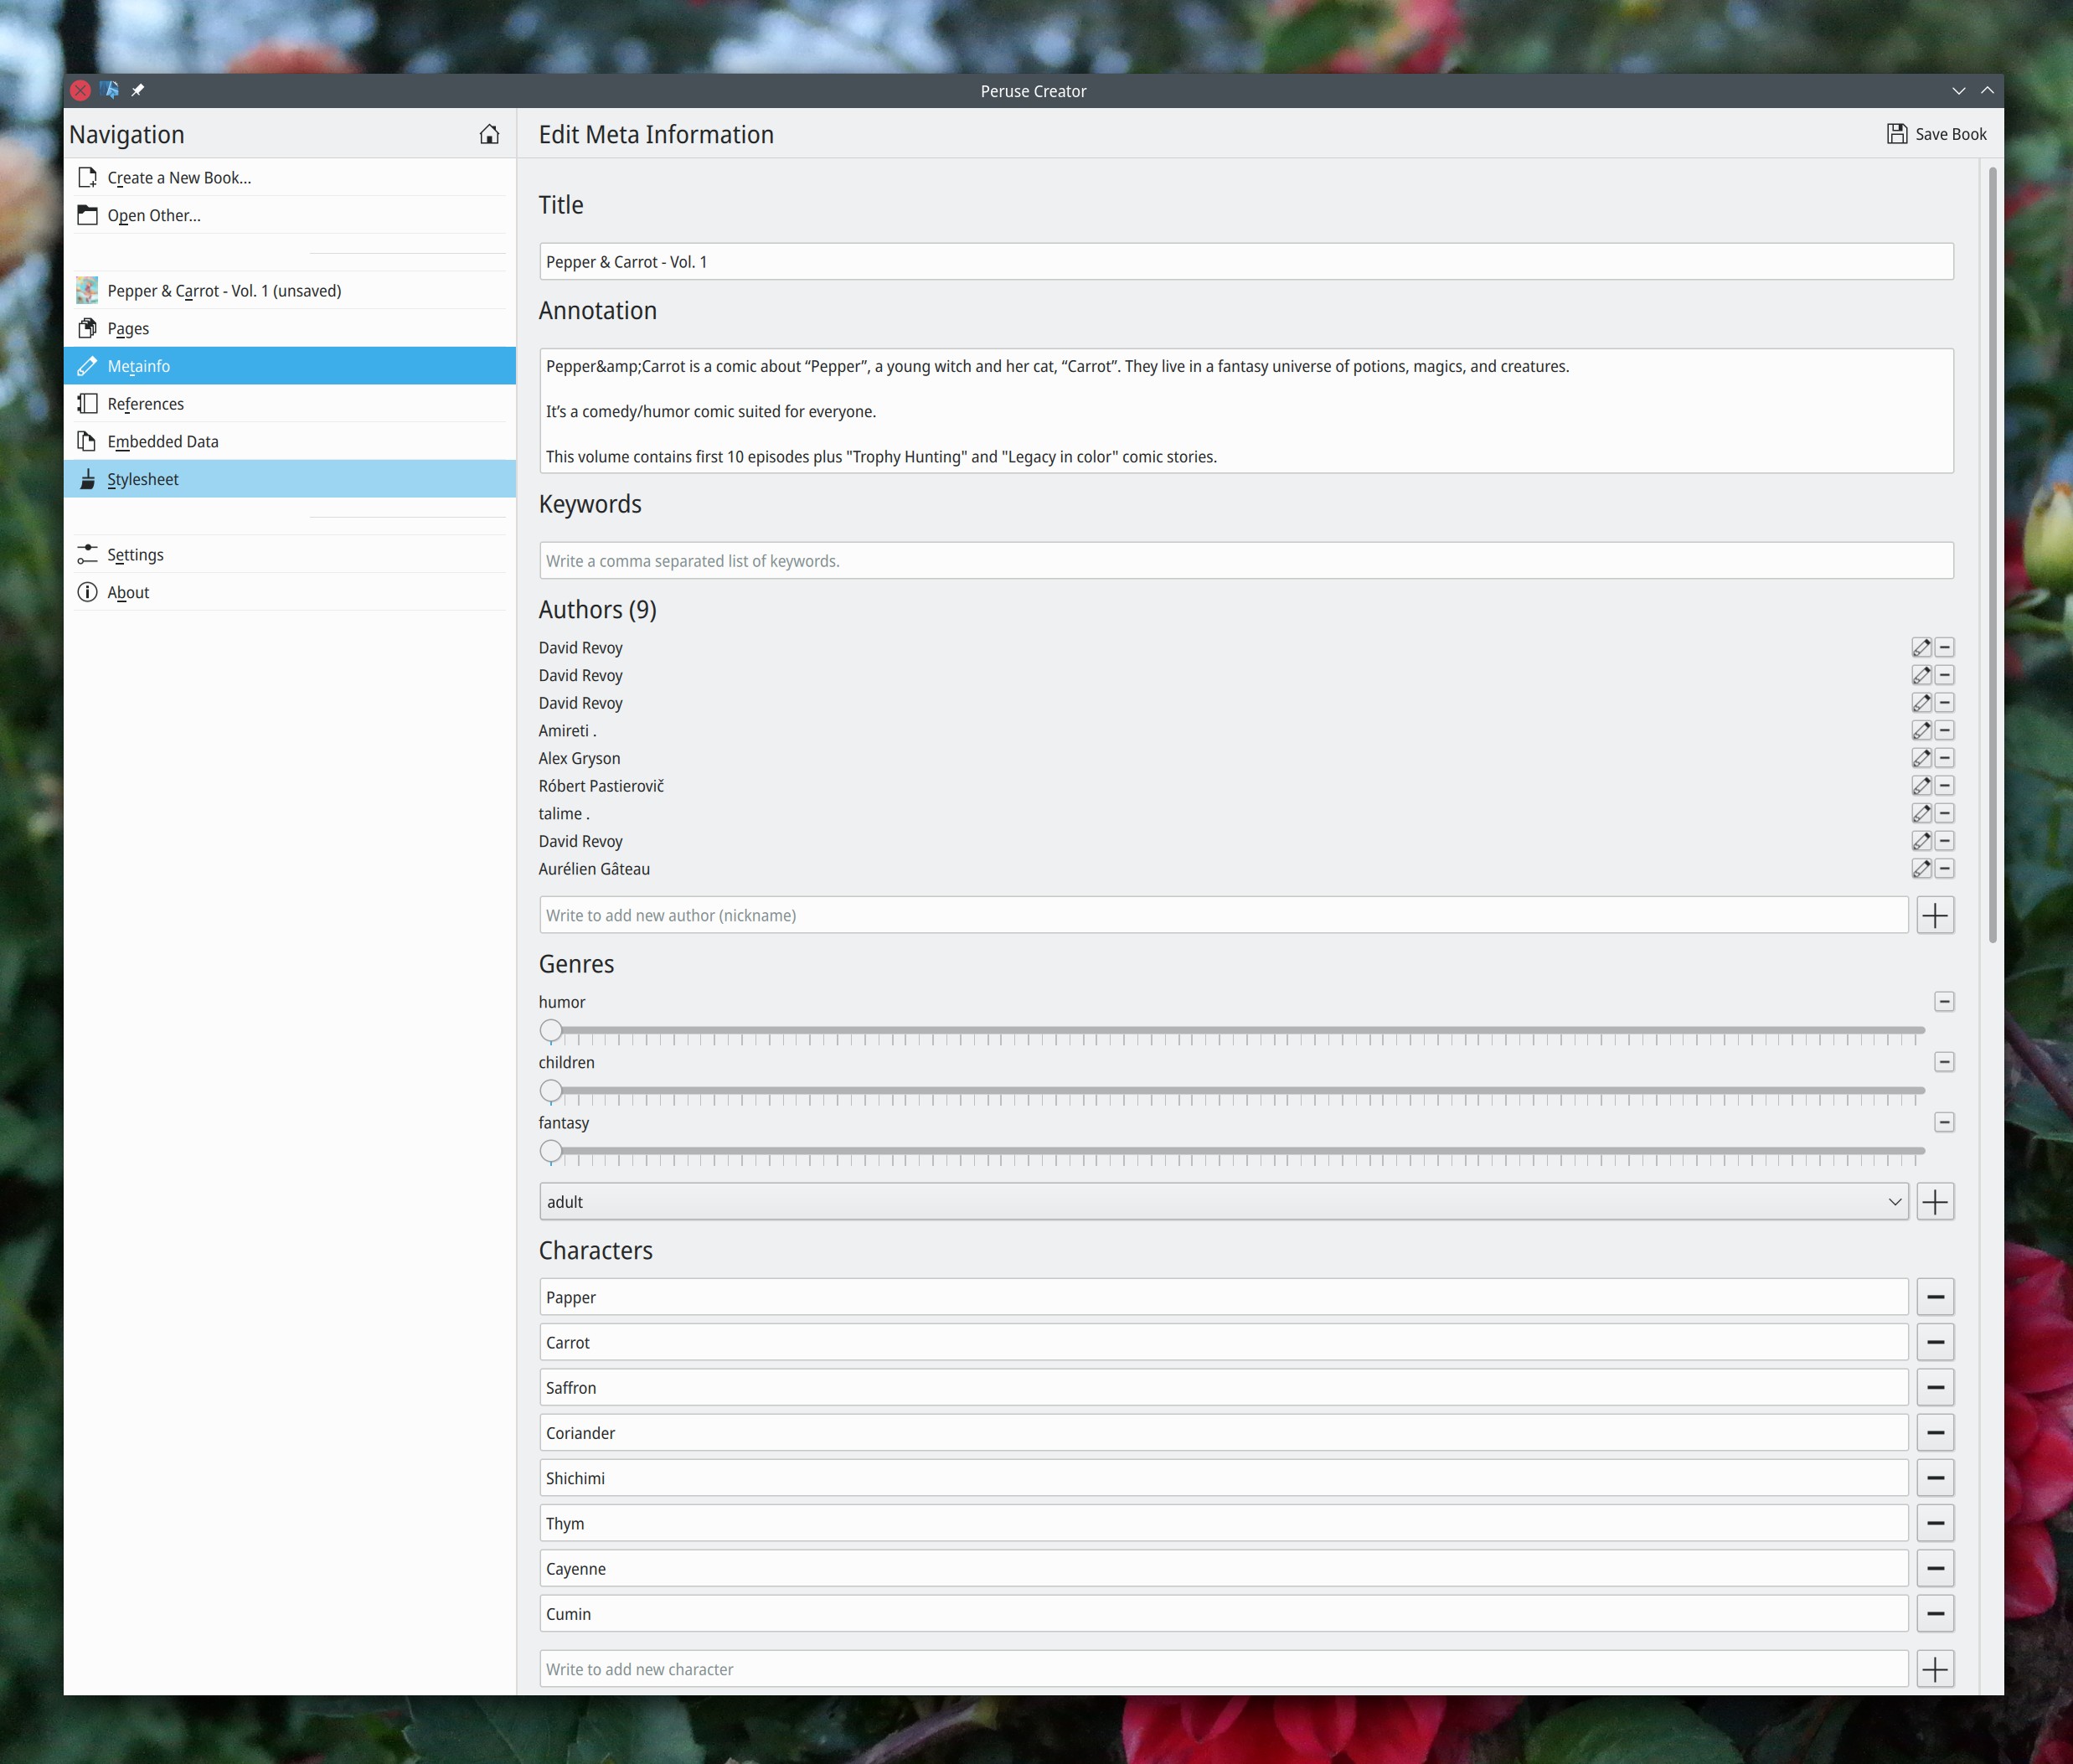The width and height of the screenshot is (2073, 1764).
Task: Click the Keywords input field
Action: pos(1245,561)
